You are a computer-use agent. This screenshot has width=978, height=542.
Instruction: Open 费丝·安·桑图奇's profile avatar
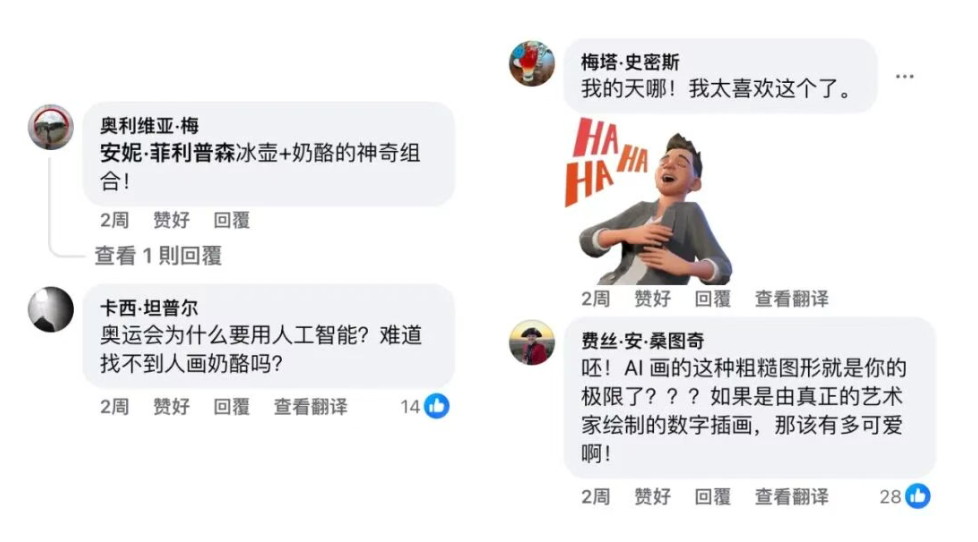pos(532,342)
